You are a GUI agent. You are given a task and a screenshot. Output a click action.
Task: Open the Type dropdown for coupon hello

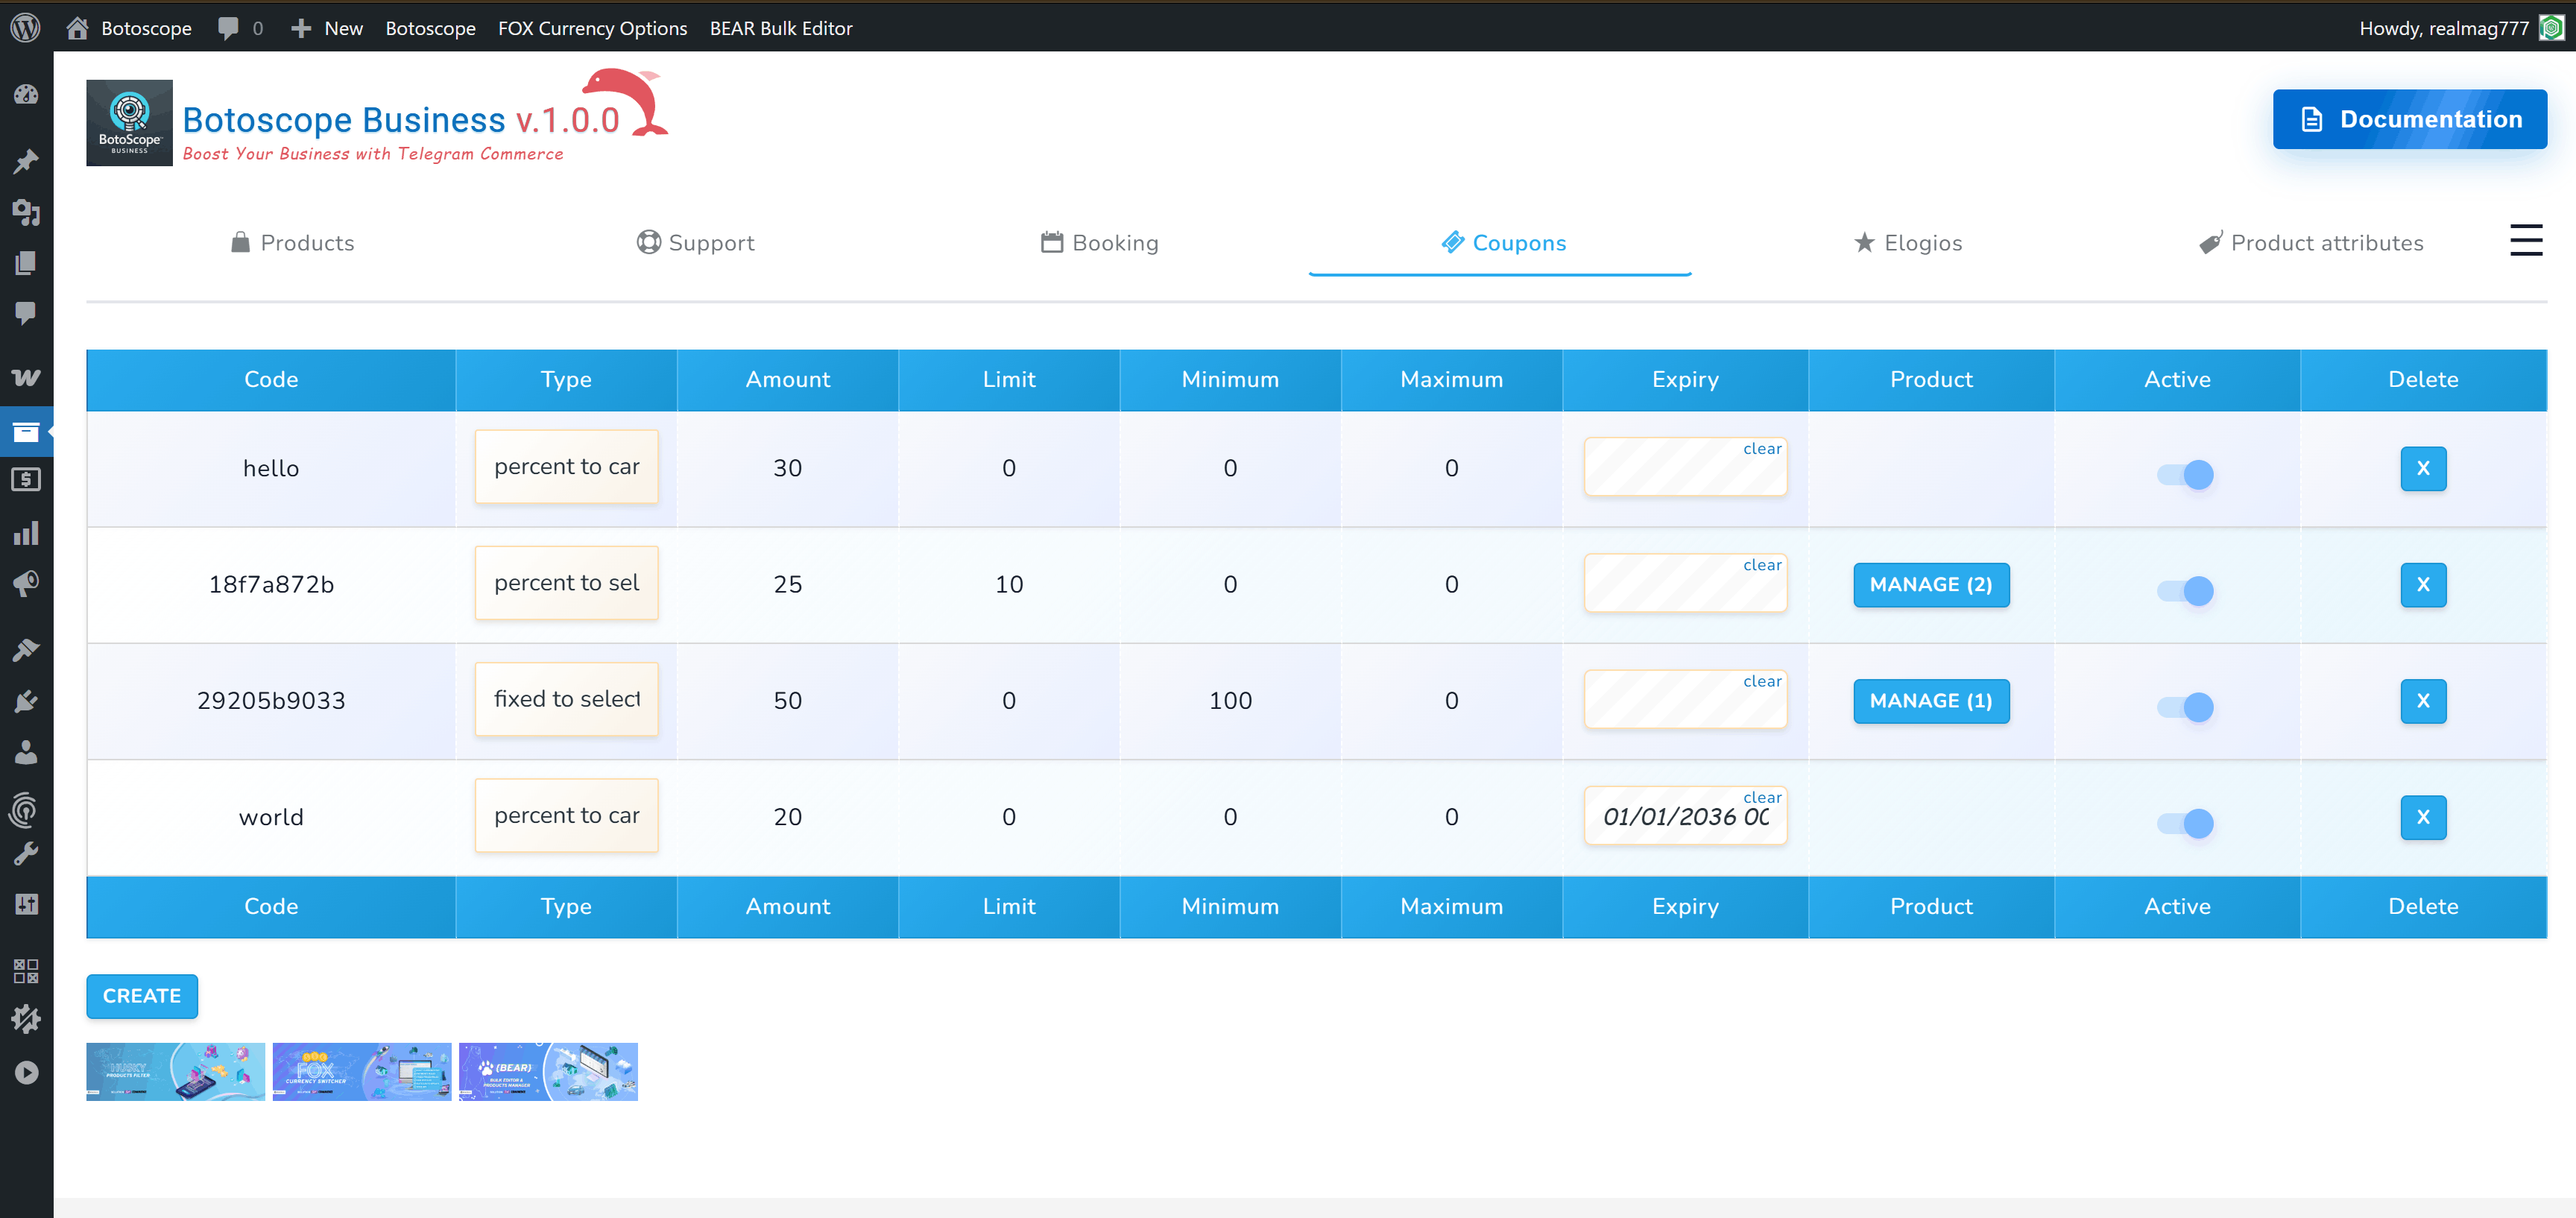click(x=566, y=466)
